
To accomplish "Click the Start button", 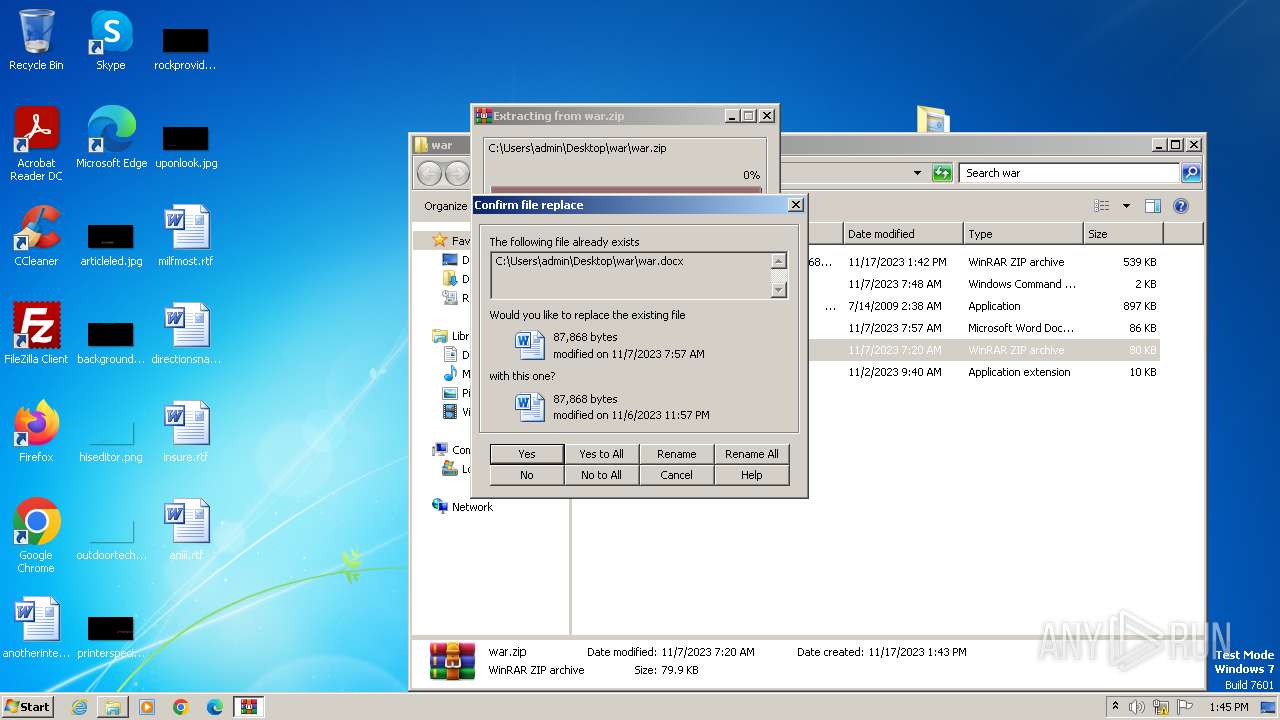I will point(28,707).
